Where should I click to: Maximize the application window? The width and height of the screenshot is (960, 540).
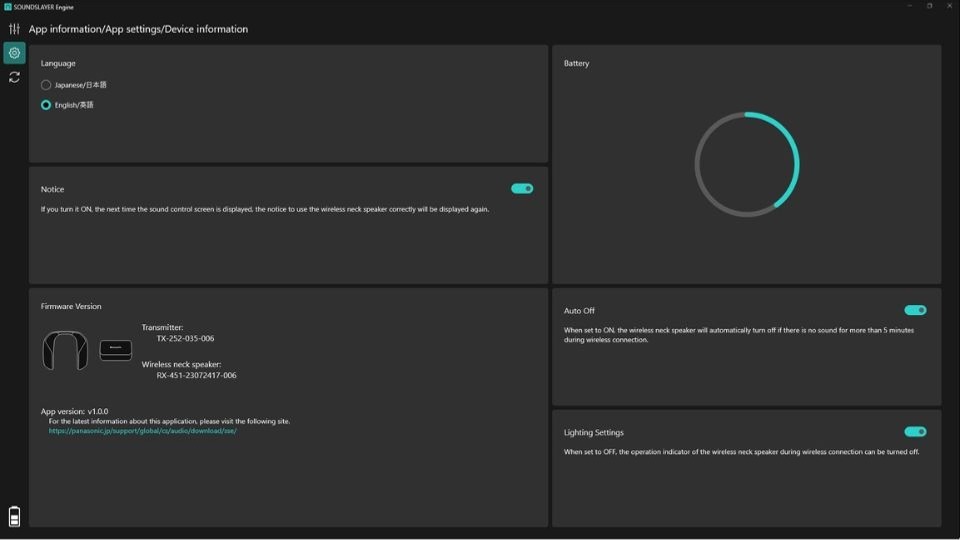[930, 6]
